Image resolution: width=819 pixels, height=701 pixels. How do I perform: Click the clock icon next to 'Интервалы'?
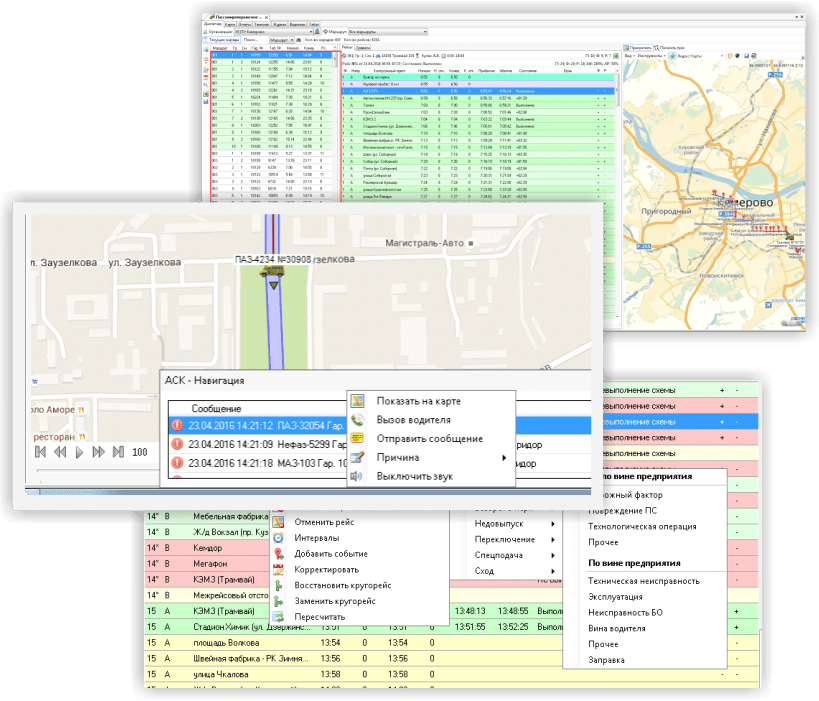click(278, 538)
